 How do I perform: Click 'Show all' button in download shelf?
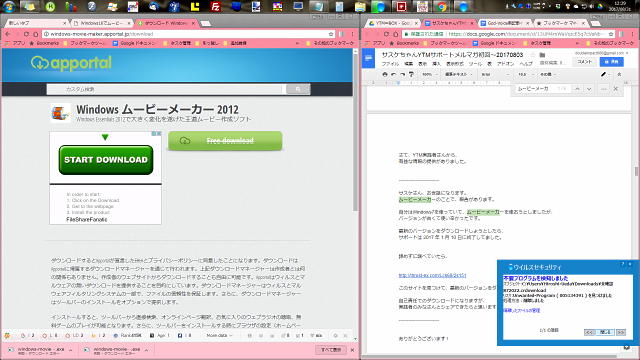tap(331, 350)
